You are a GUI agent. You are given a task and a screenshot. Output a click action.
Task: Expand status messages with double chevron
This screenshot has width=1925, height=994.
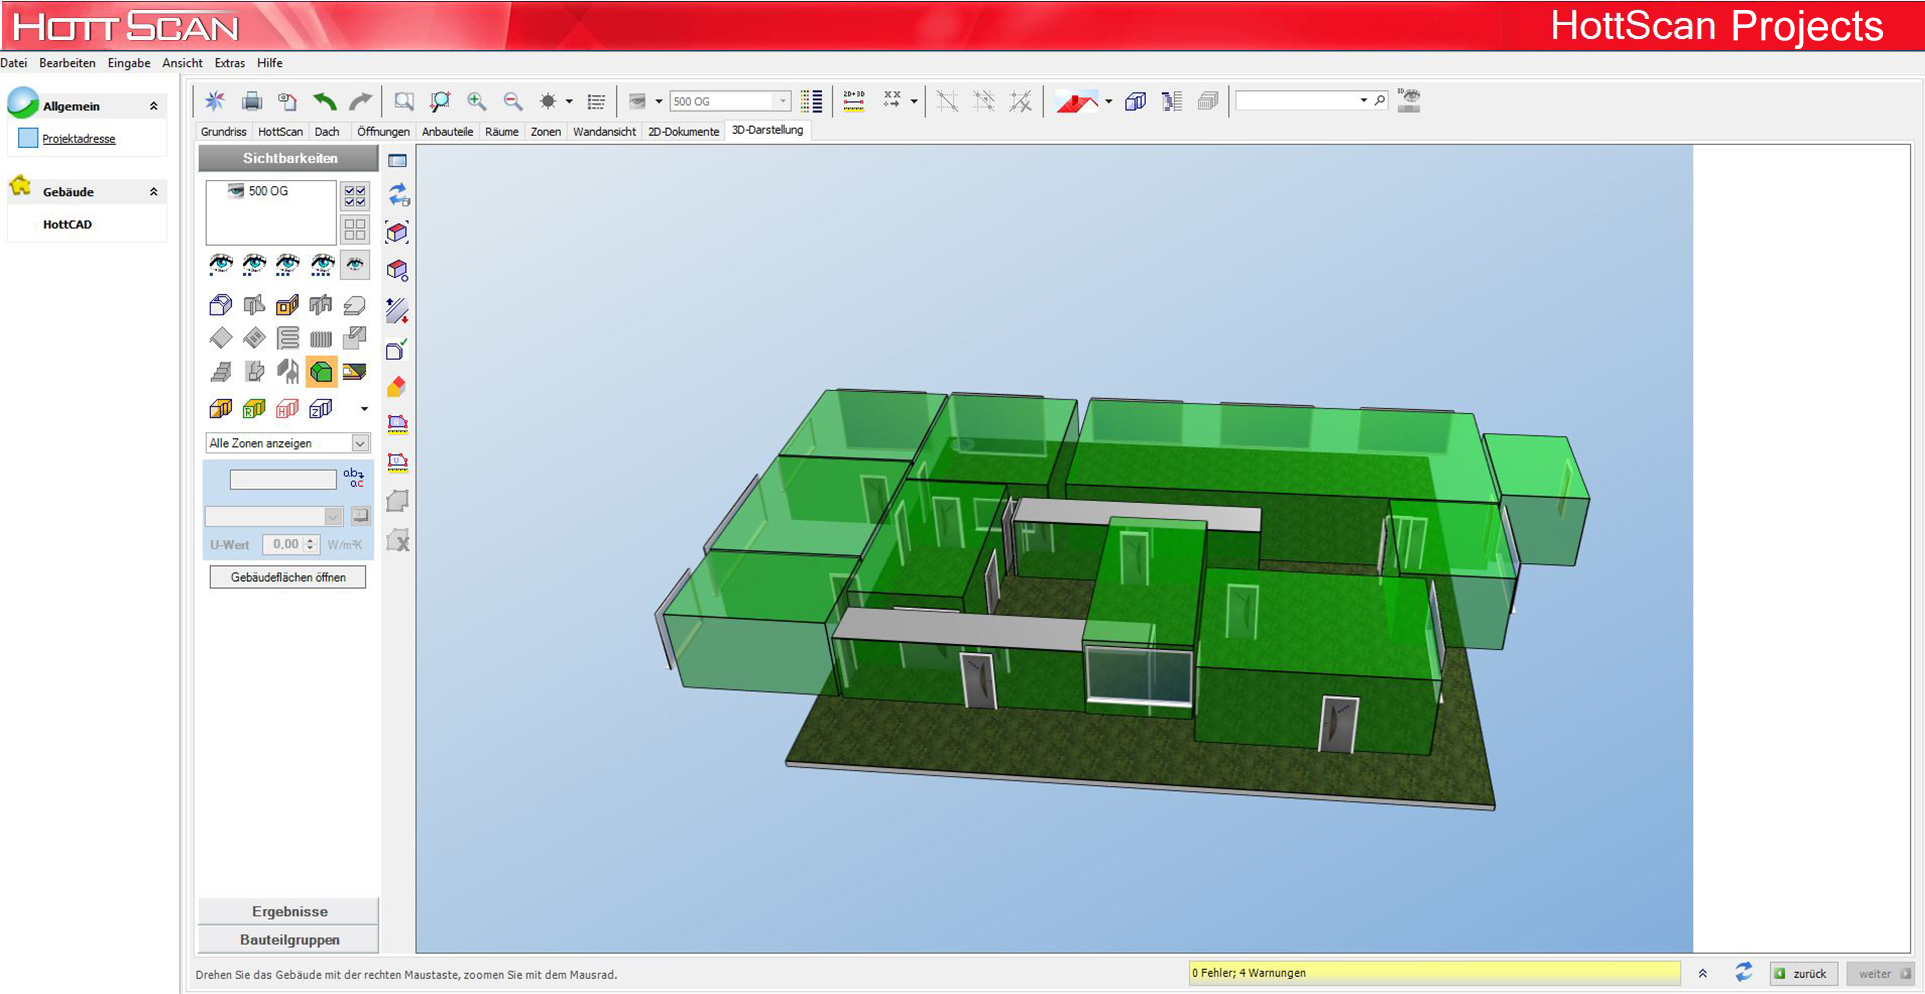(1703, 973)
